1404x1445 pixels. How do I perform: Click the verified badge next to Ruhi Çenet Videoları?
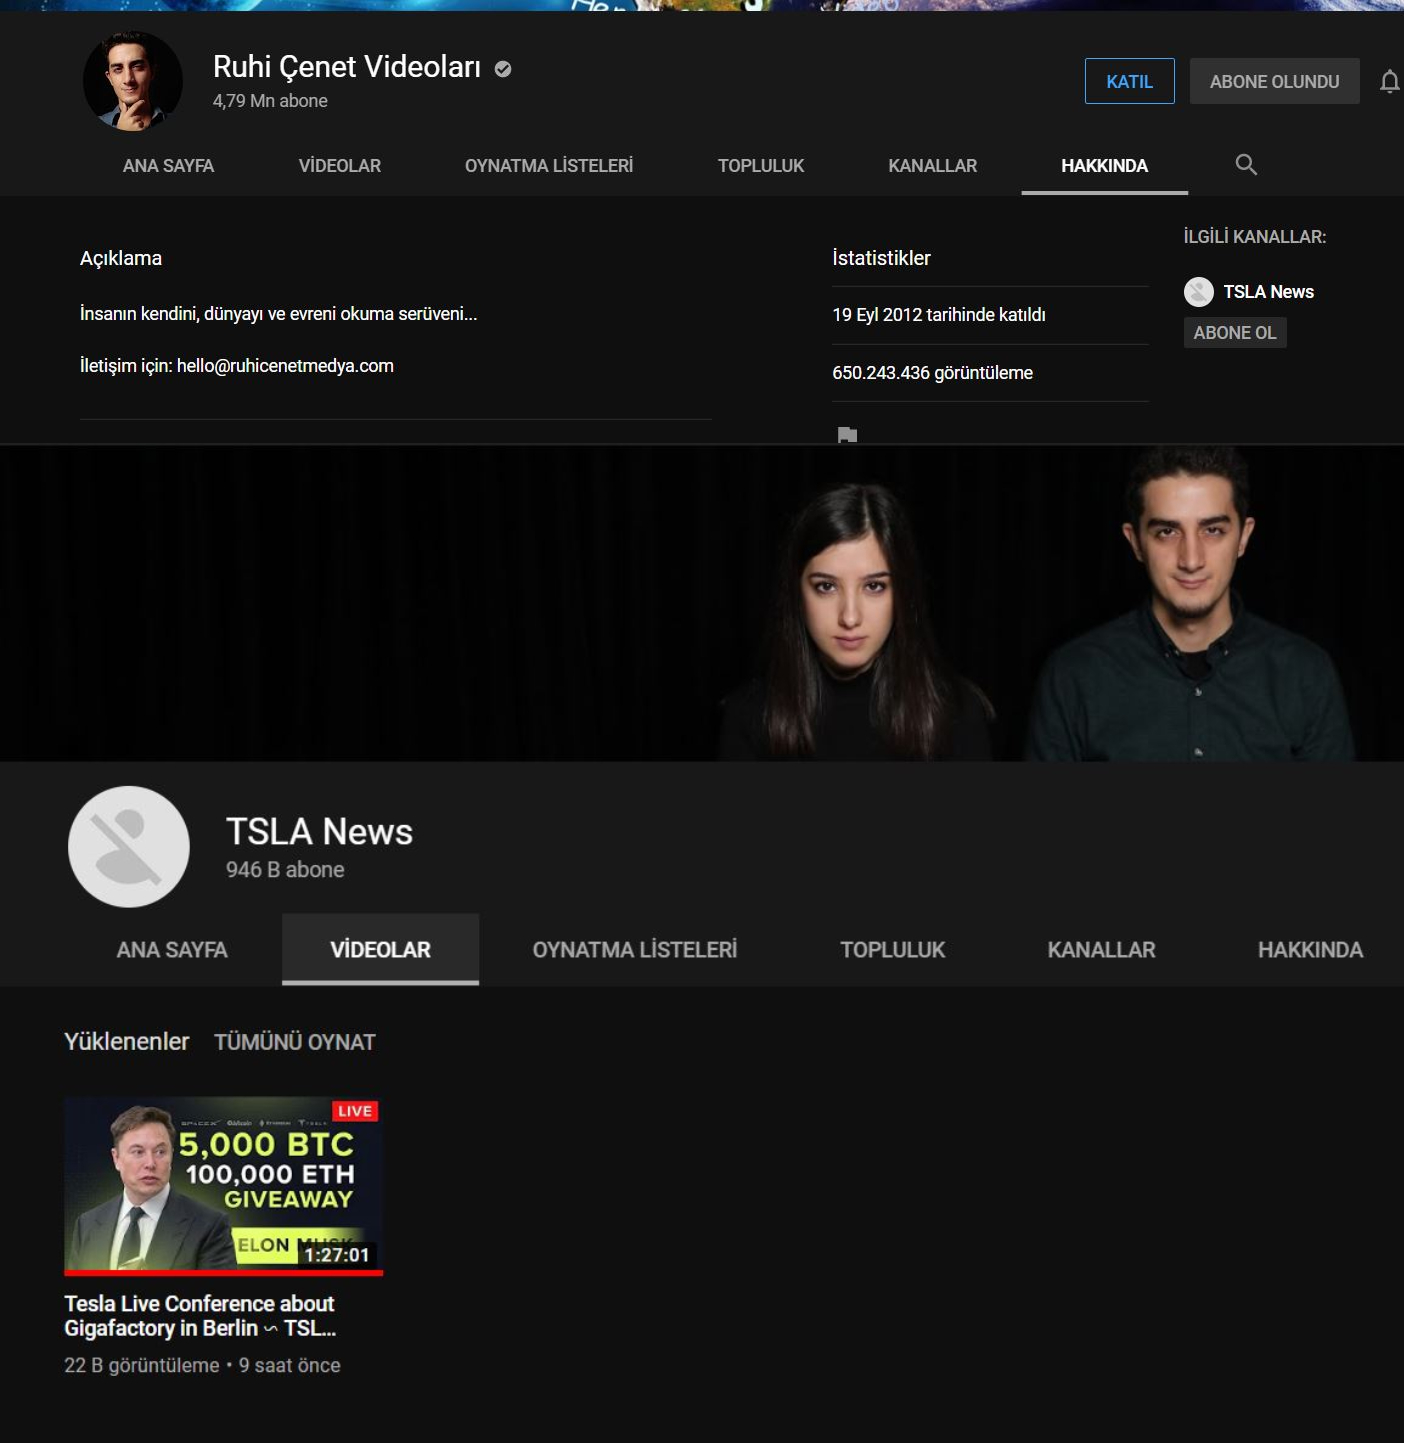tap(503, 68)
